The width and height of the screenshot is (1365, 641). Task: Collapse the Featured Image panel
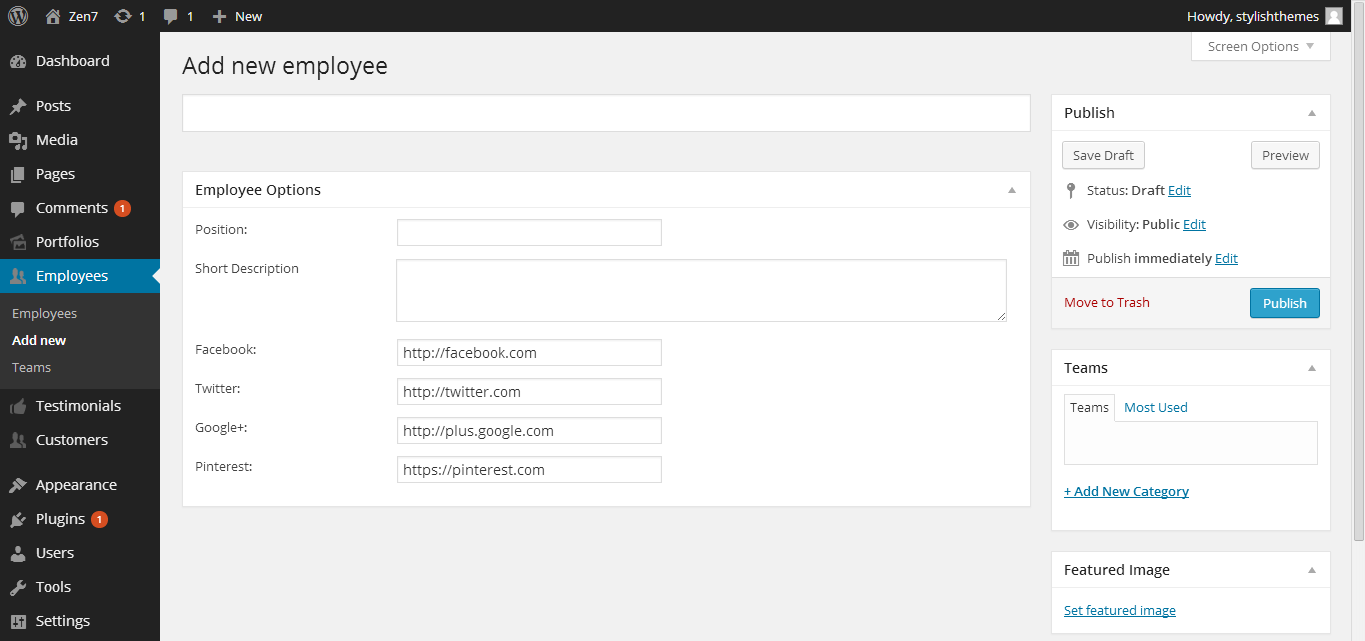[1312, 570]
